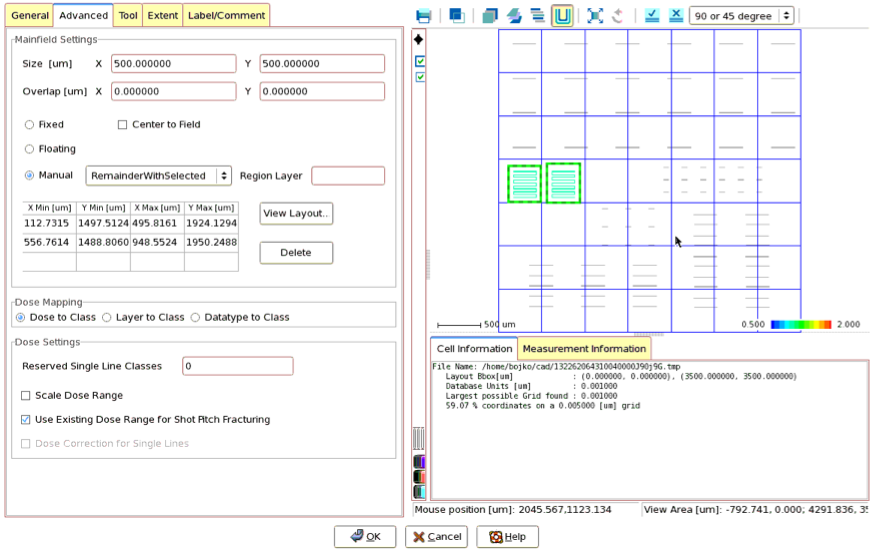Click the red-orange icon in the viewer side strip
This screenshot has width=872, height=555.
pos(419,477)
